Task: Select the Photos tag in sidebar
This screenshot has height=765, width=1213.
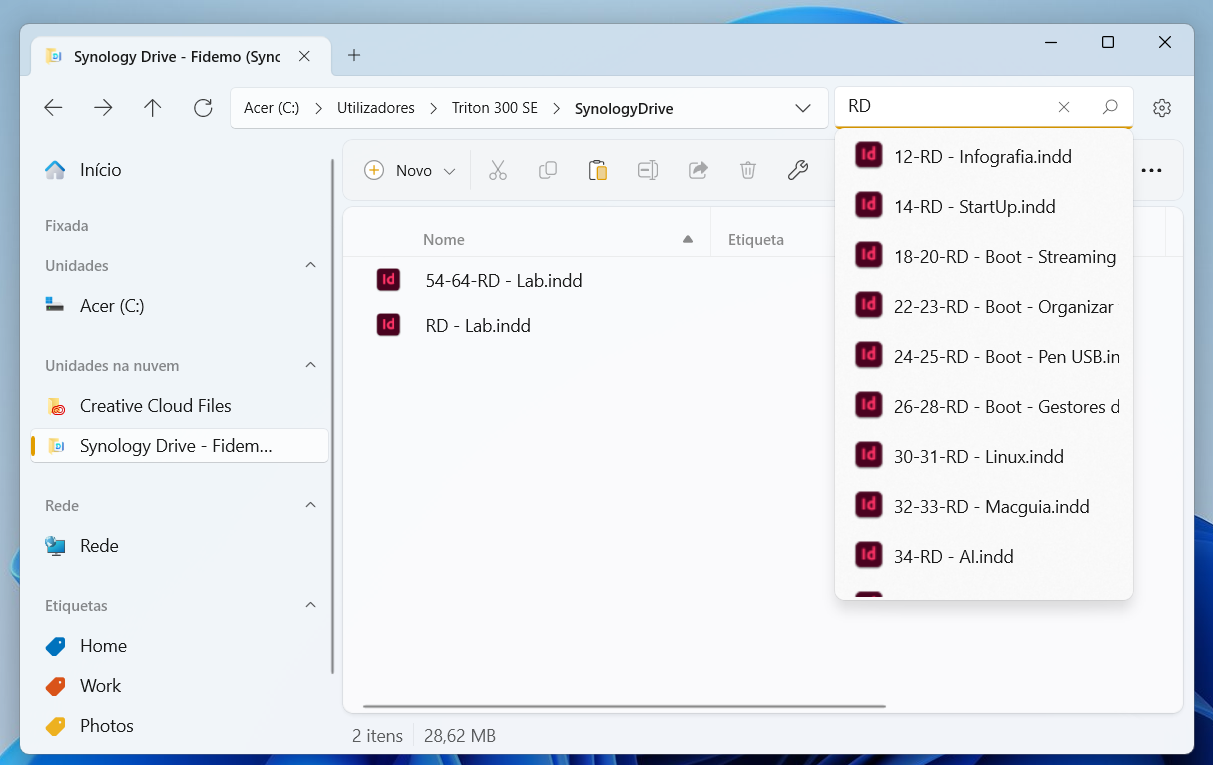Action: point(180,726)
